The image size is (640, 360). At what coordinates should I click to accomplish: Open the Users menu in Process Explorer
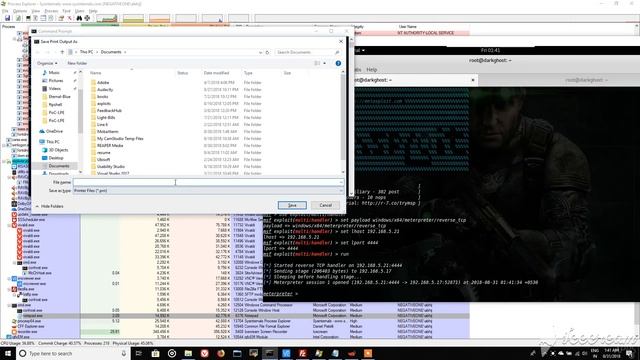tap(80, 11)
